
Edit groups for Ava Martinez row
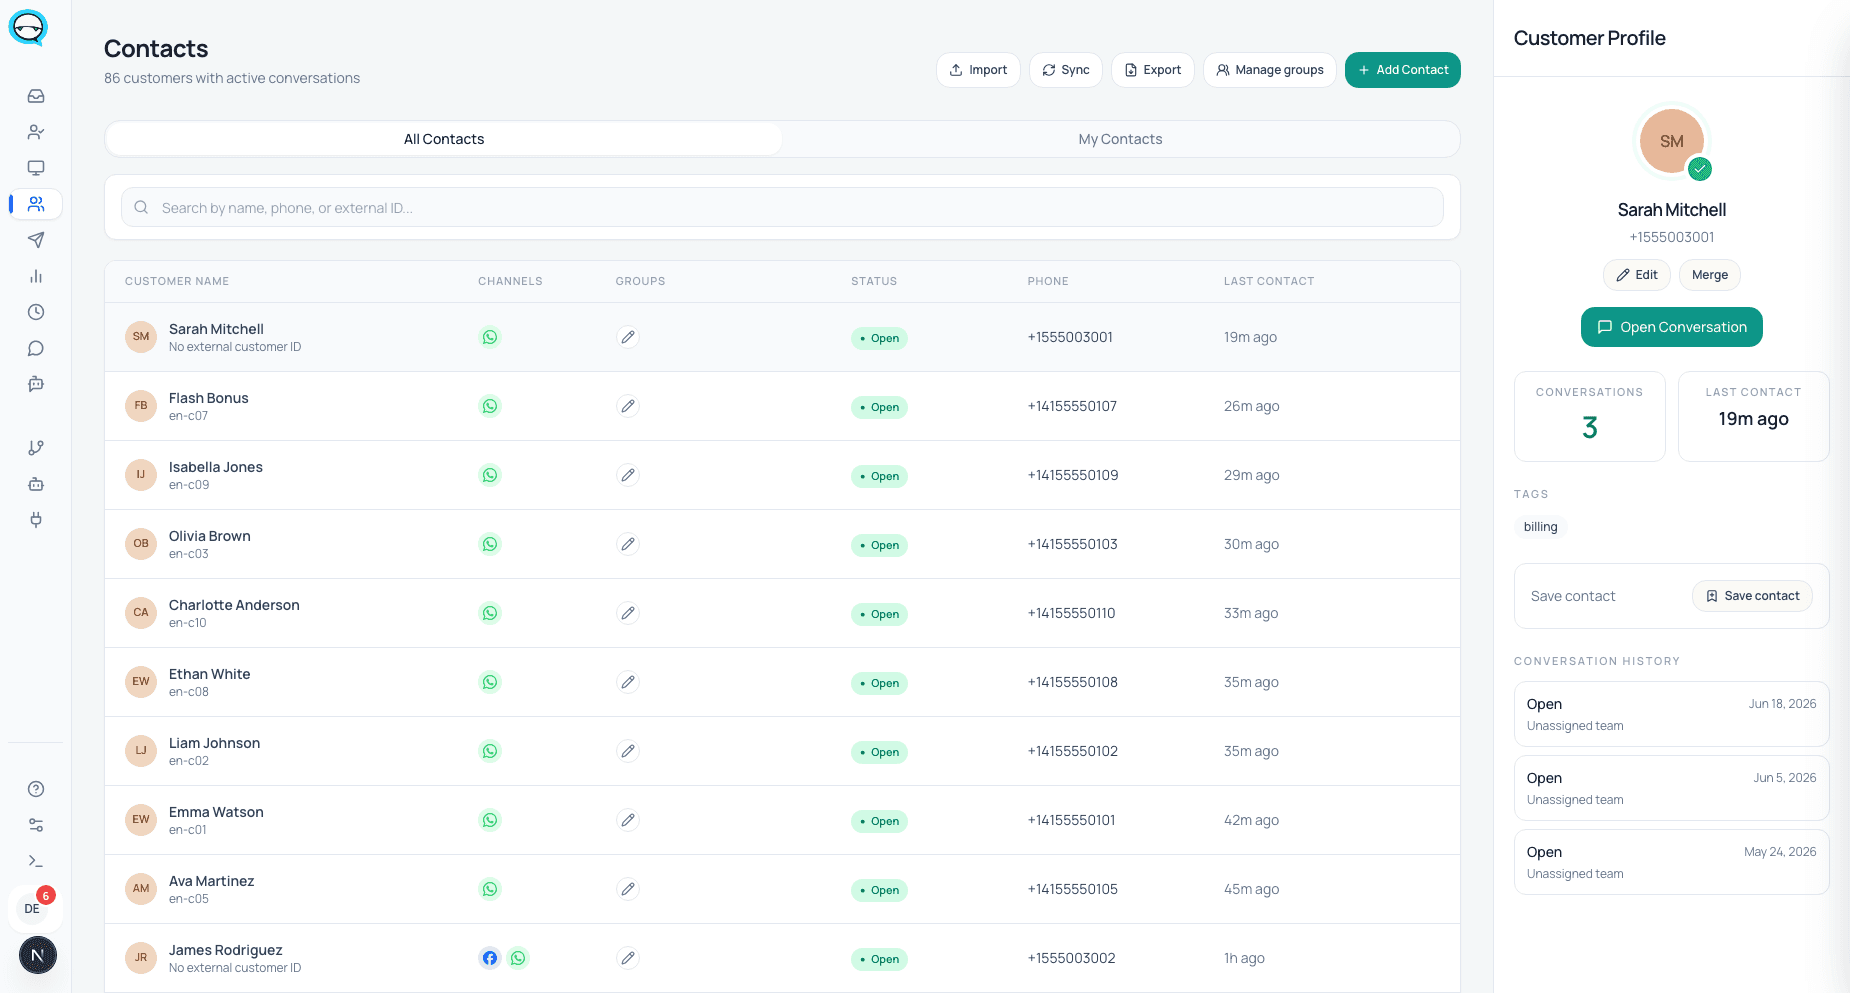point(628,889)
